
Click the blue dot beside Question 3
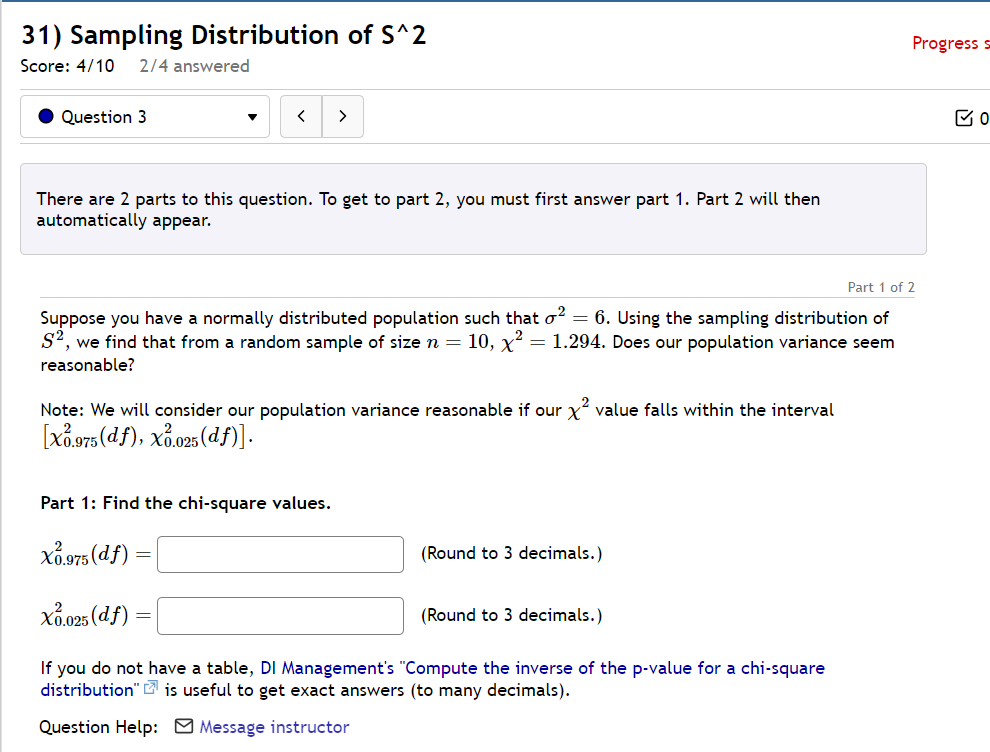pos(46,116)
